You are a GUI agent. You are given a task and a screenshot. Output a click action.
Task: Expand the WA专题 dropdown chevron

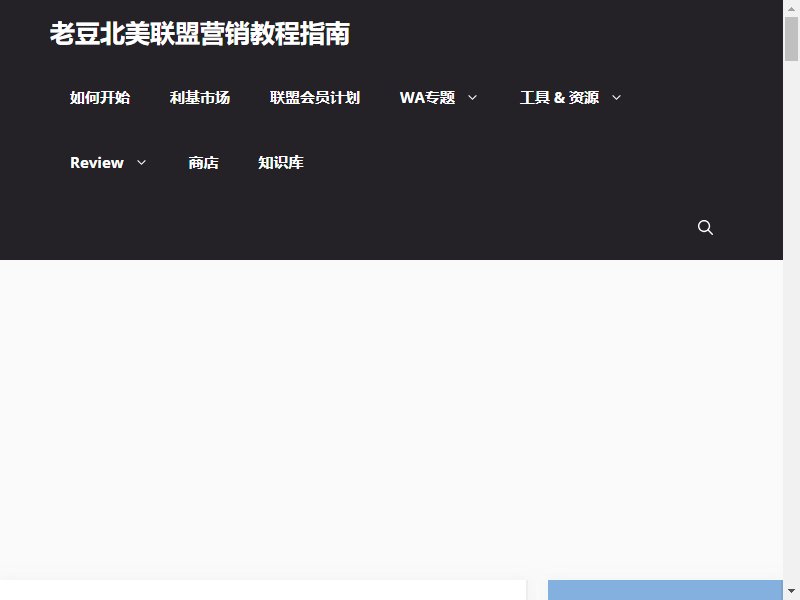point(472,97)
